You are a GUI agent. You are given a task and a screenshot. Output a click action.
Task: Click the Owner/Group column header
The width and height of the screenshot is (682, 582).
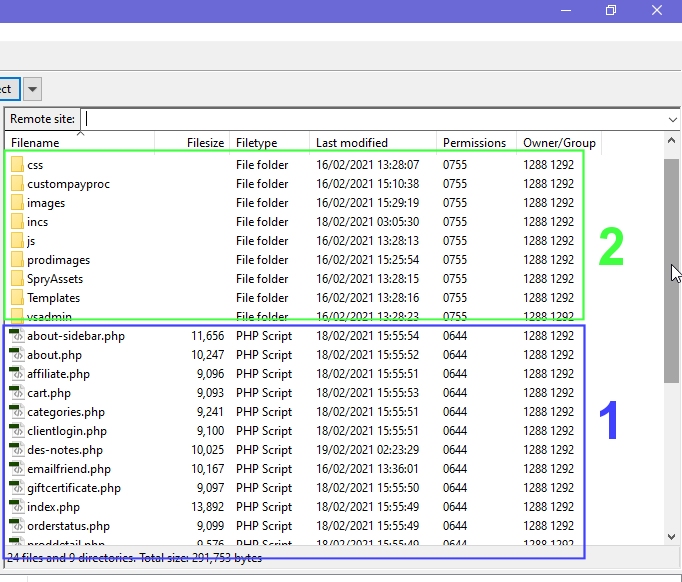click(559, 143)
